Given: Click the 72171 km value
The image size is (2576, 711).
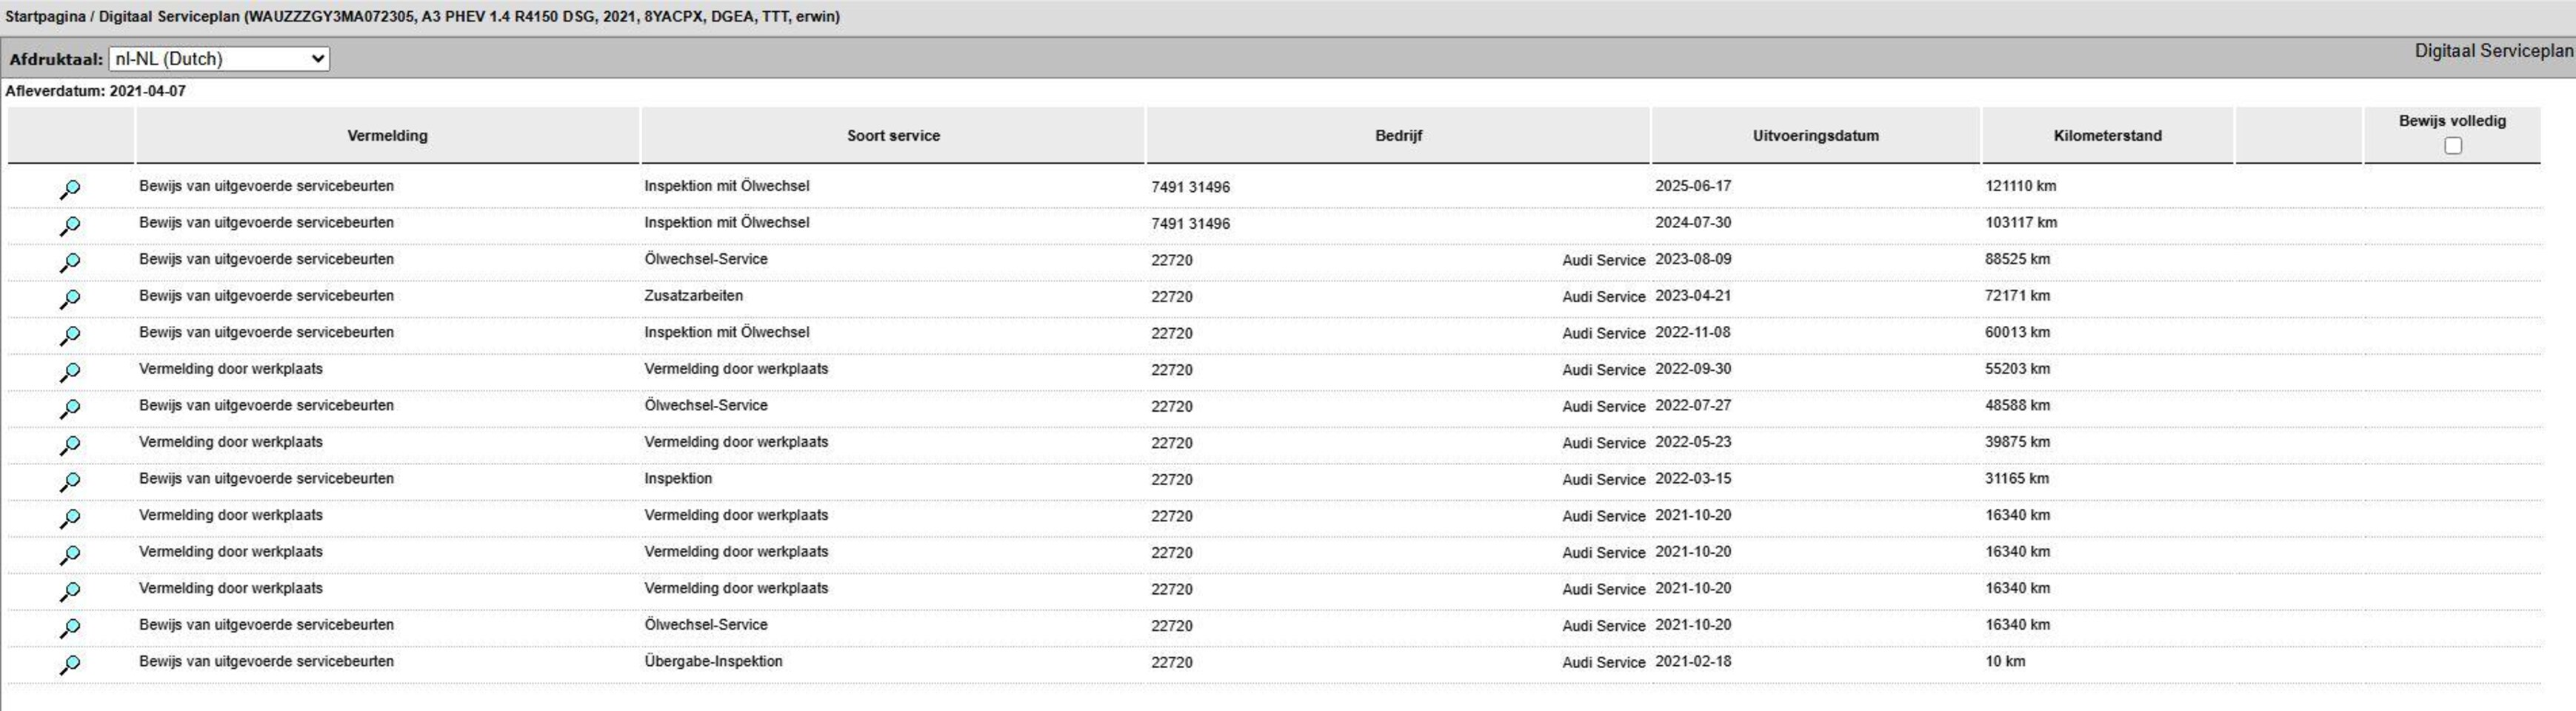Looking at the screenshot, I should point(2017,295).
